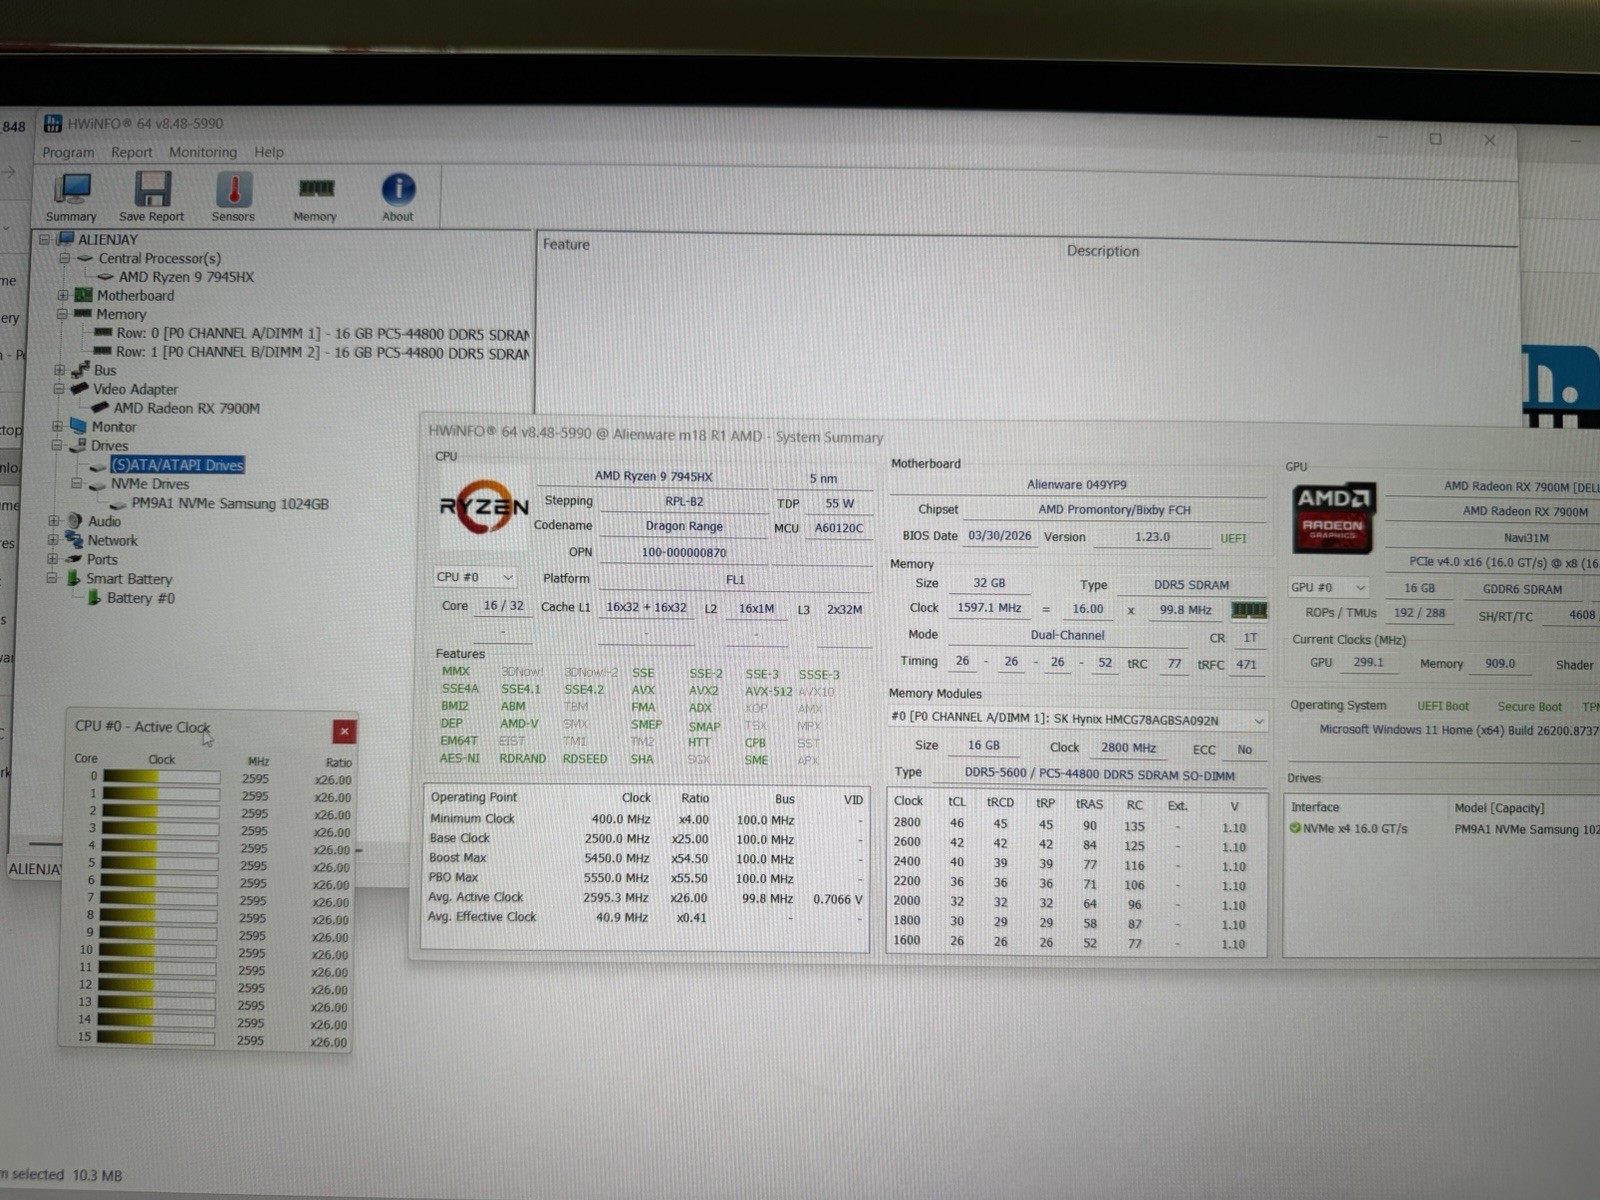Click the Ryzen logo in System Summary
1600x1200 pixels.
pyautogui.click(x=484, y=508)
